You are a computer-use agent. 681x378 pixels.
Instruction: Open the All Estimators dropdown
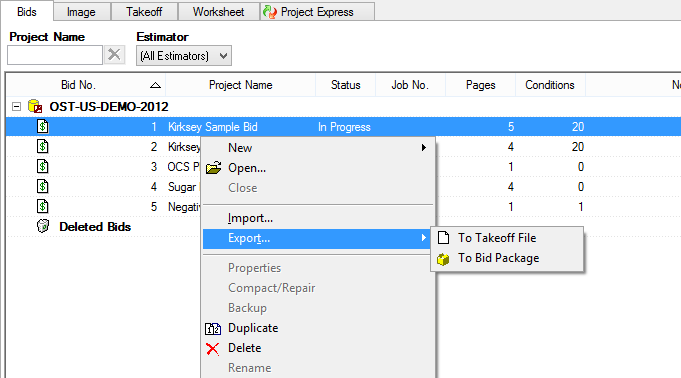184,56
